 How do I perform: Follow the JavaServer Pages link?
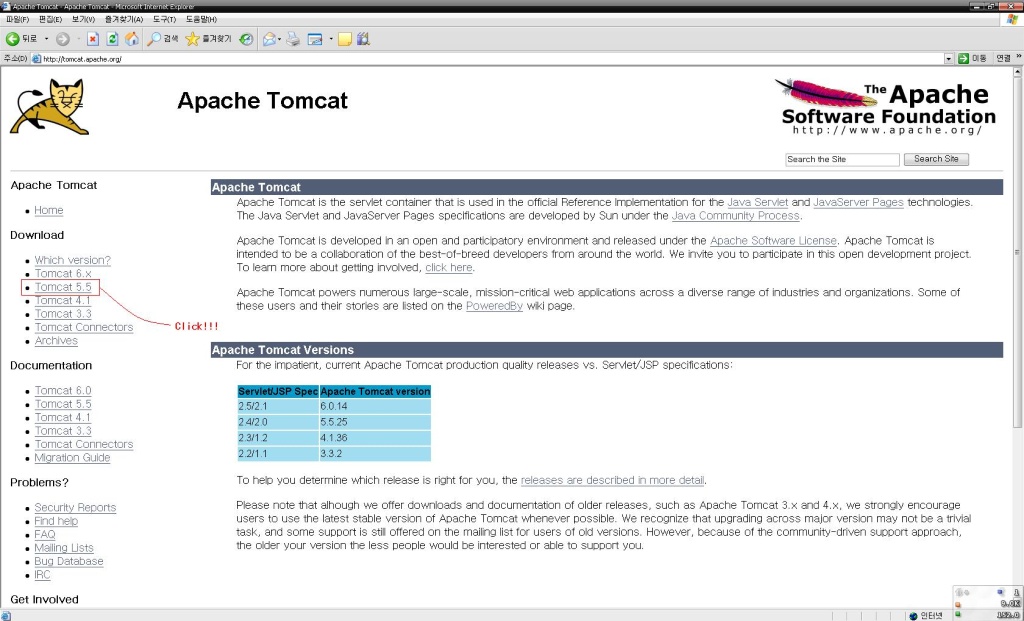click(858, 202)
